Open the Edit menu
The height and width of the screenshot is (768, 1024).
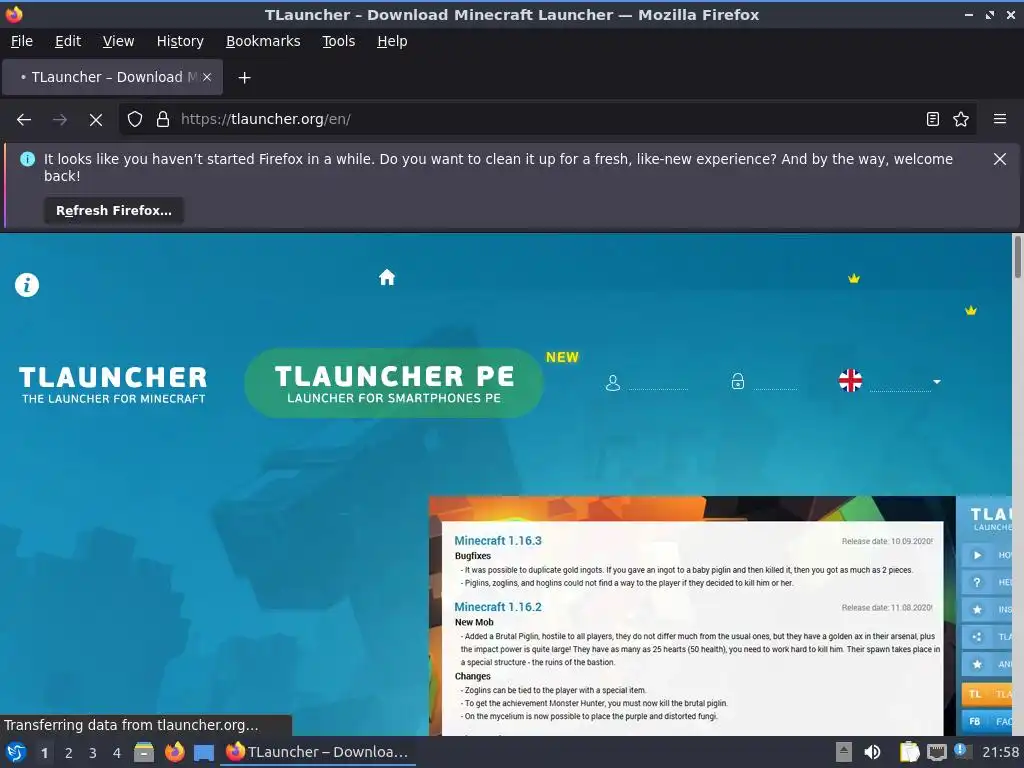click(x=68, y=41)
